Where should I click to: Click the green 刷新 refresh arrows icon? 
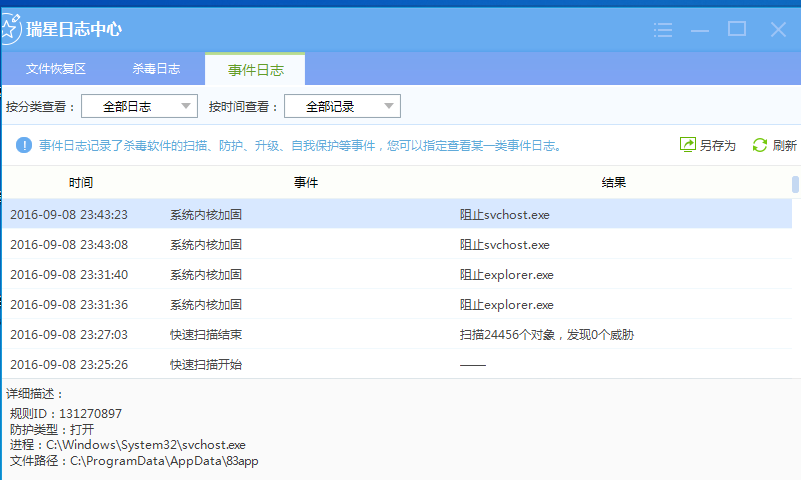(x=760, y=145)
